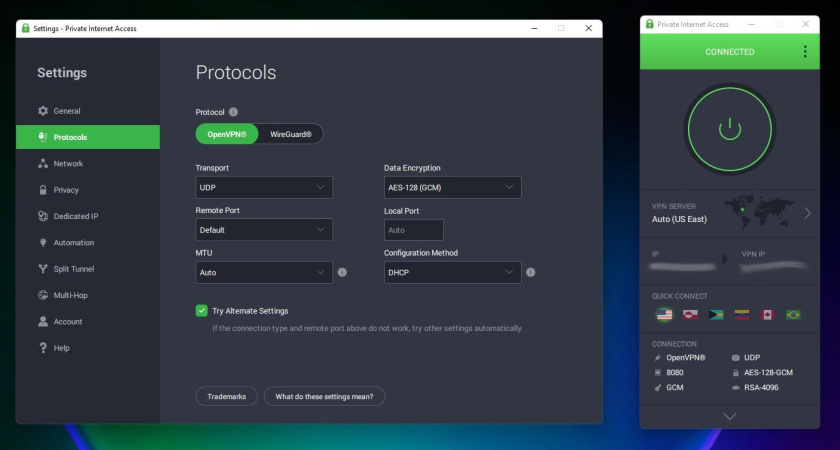Expand the VPN panel with the bottom chevron

click(729, 416)
